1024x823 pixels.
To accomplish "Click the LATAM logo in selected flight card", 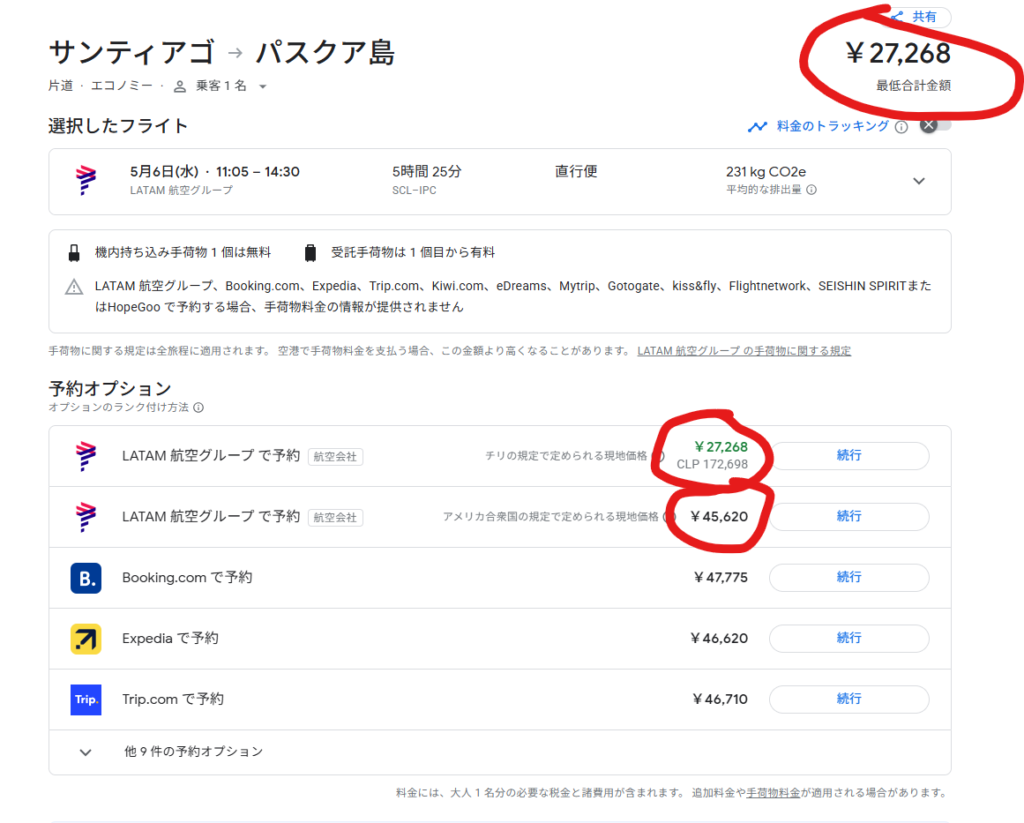I will click(86, 181).
